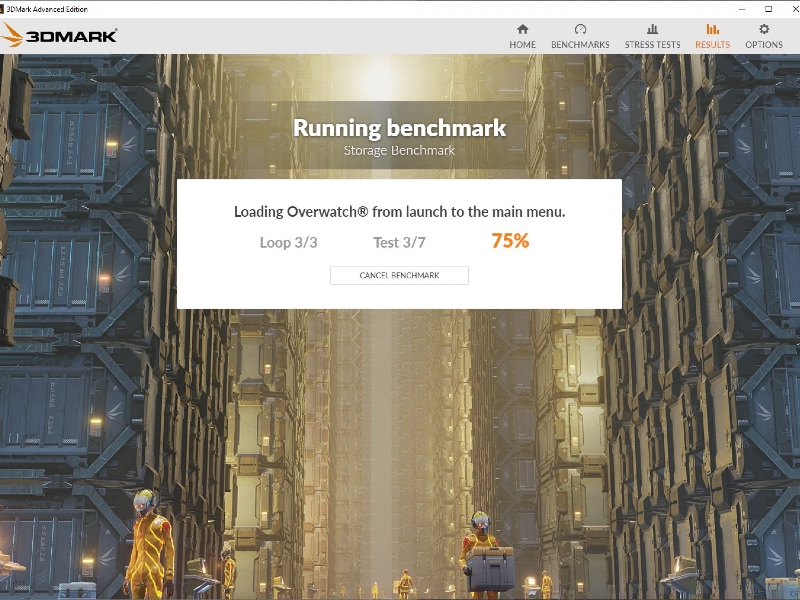Screen dimensions: 800x600
Task: Click the Home icon in the navigation bar
Action: (x=522, y=30)
